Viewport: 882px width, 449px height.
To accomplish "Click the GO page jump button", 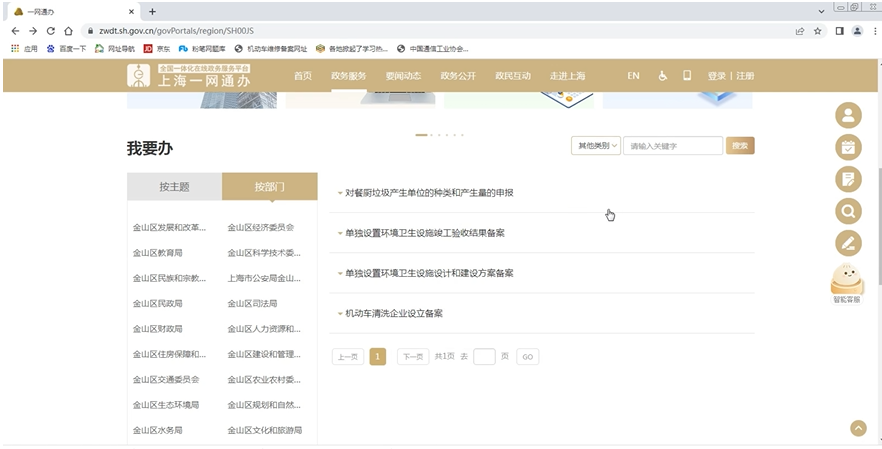I will pos(528,357).
